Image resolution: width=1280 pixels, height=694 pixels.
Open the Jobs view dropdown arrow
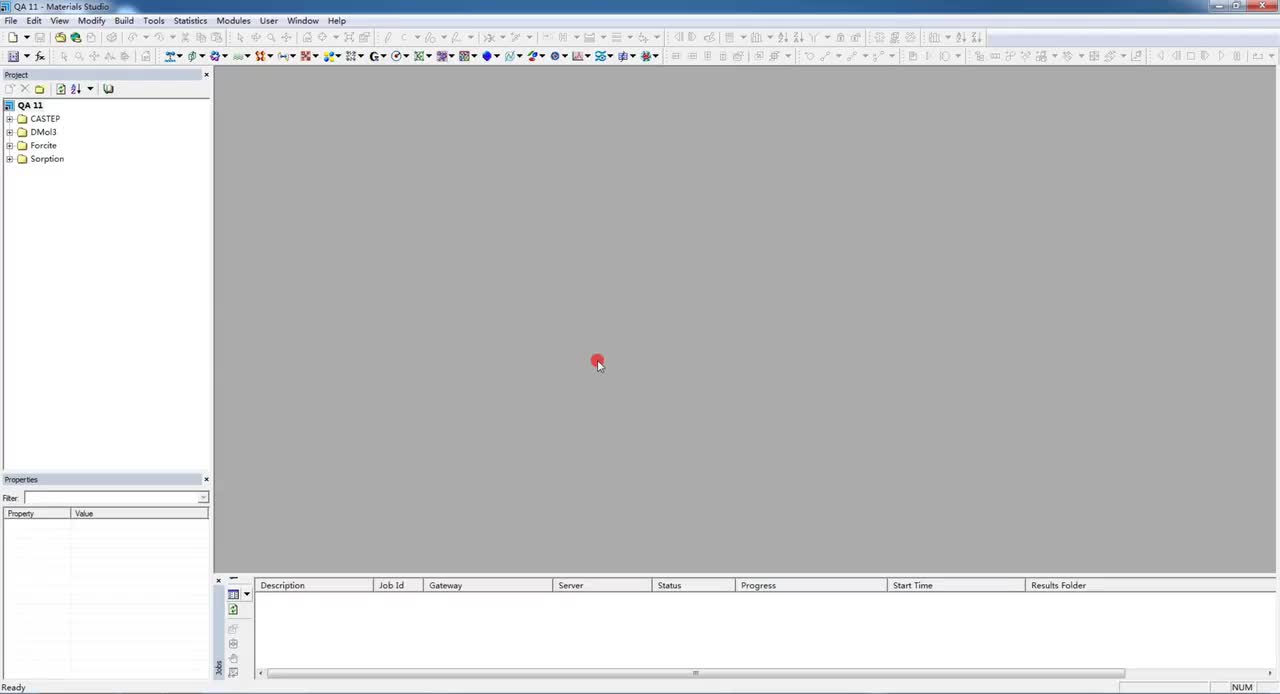pyautogui.click(x=246, y=594)
